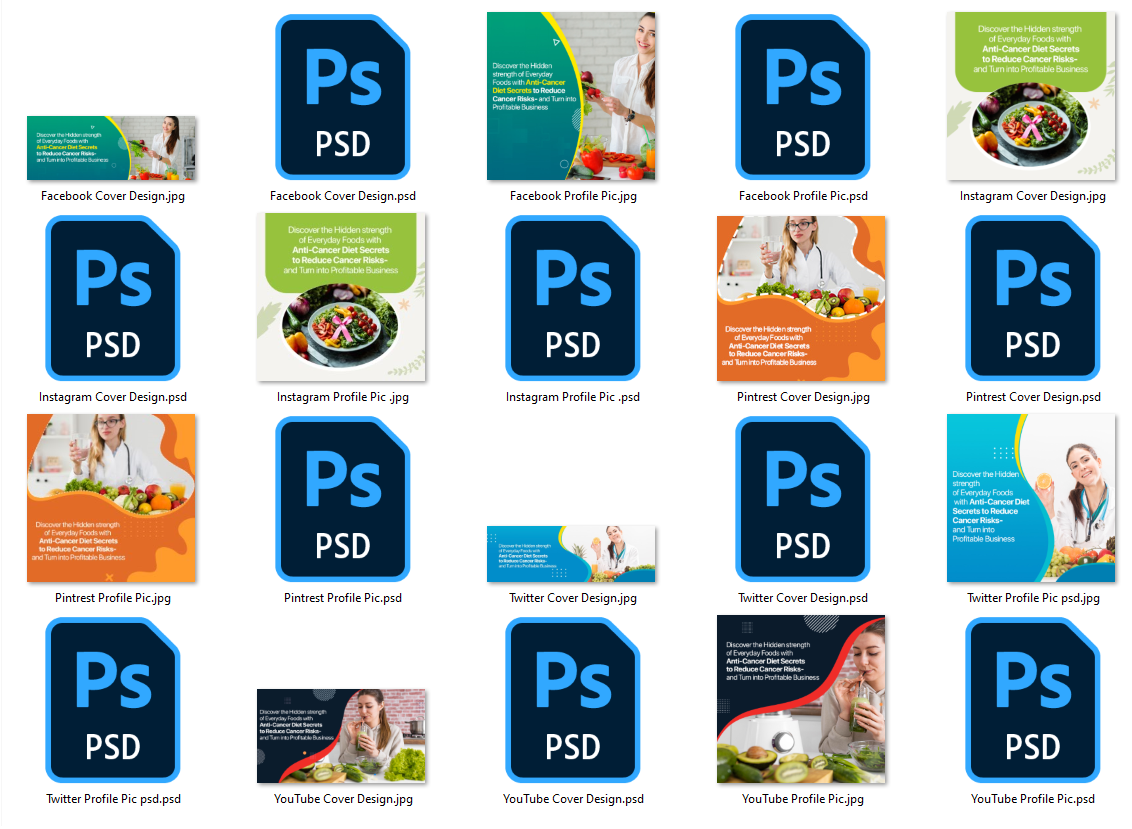Click the YouTube Profile Pic.jpg filename label
Viewport: 1132px width, 829px height.
(802, 799)
